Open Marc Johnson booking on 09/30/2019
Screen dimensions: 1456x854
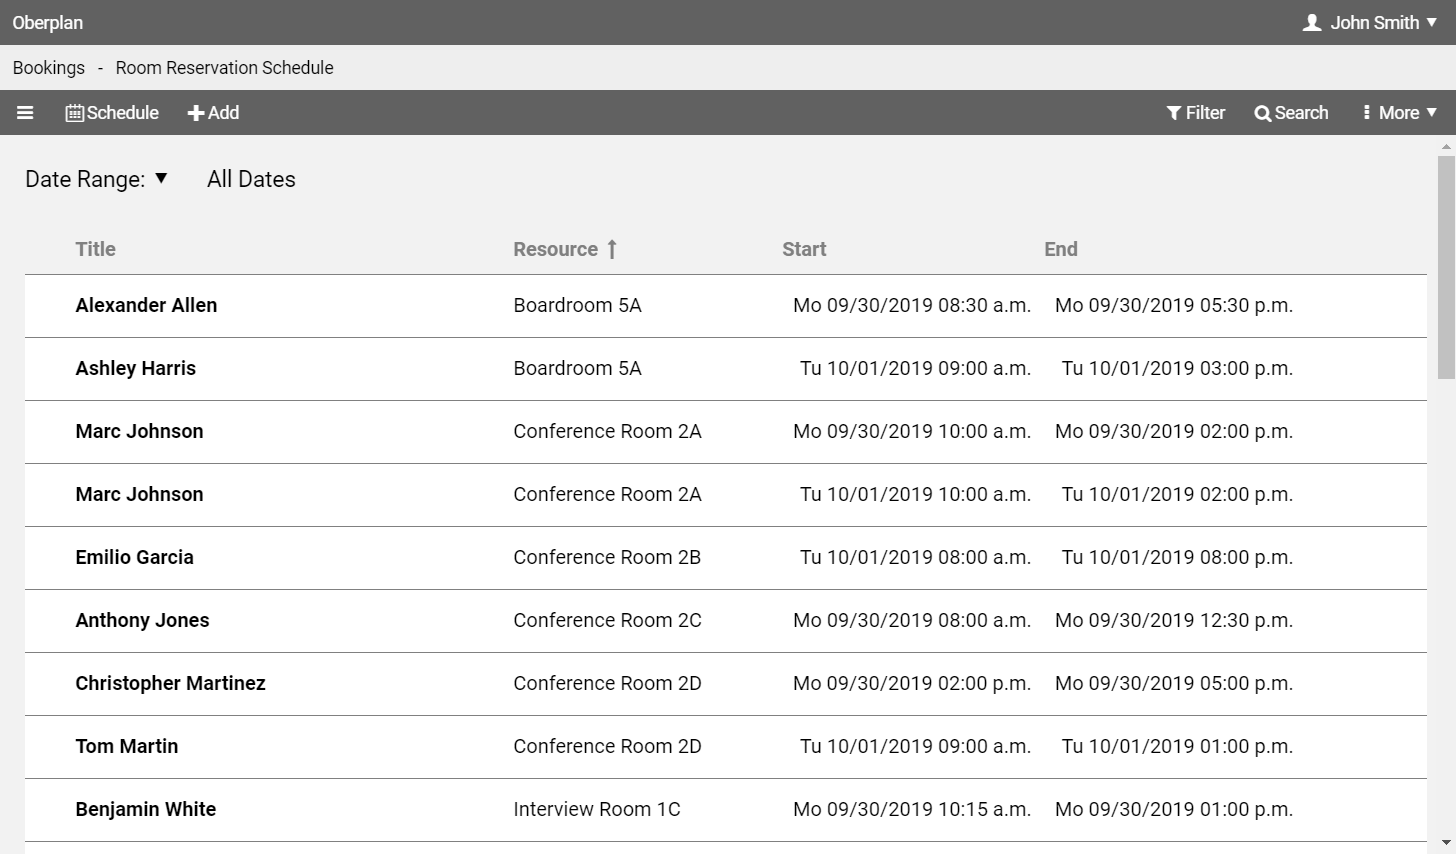coord(139,431)
